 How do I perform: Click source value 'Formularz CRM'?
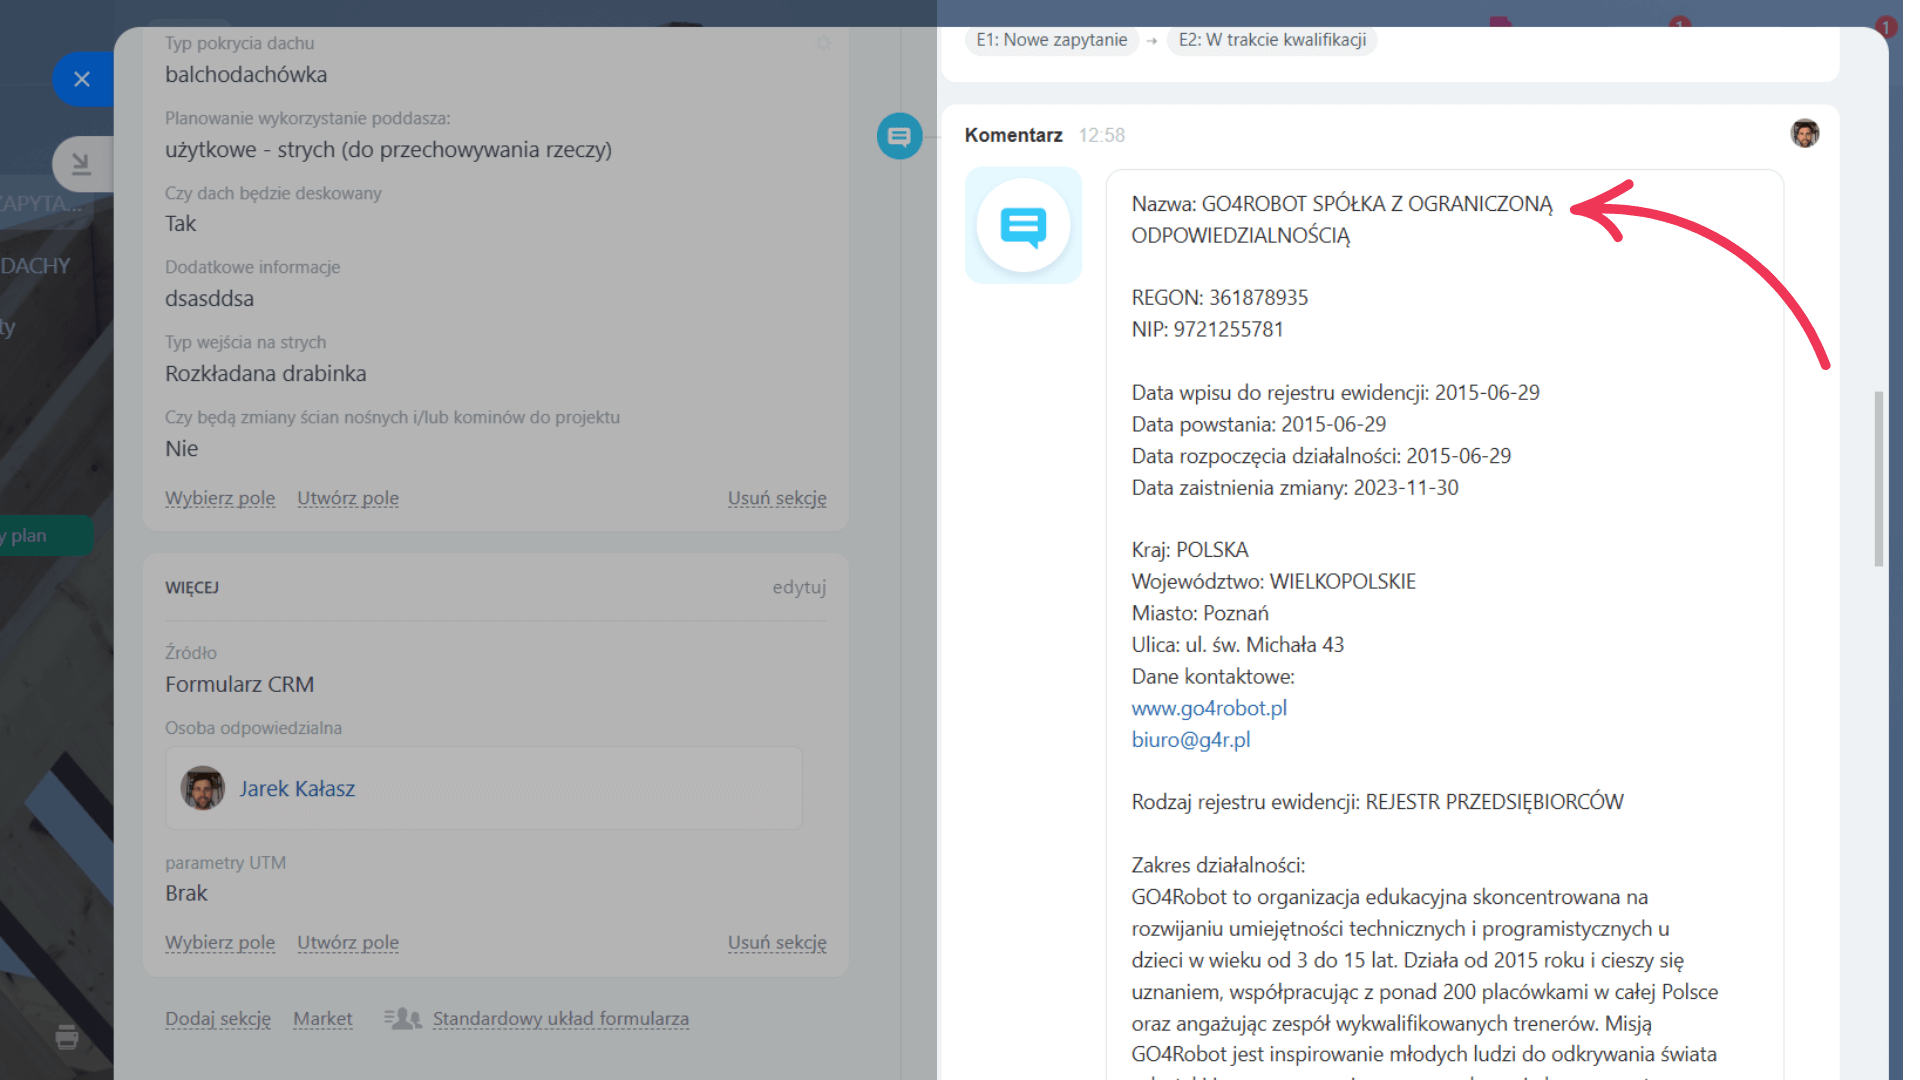tap(240, 685)
